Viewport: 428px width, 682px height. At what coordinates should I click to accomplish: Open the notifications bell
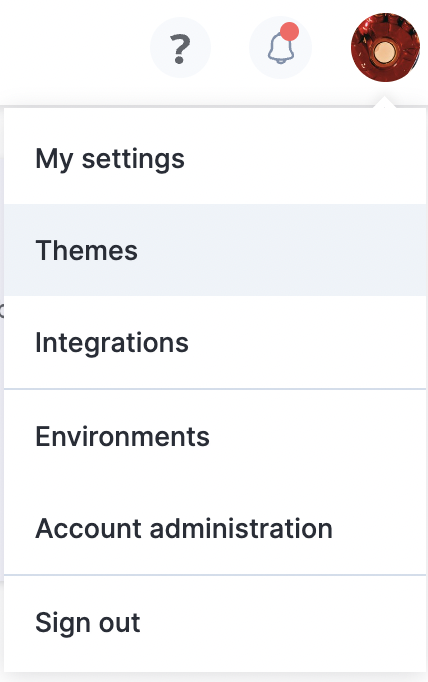pyautogui.click(x=281, y=48)
